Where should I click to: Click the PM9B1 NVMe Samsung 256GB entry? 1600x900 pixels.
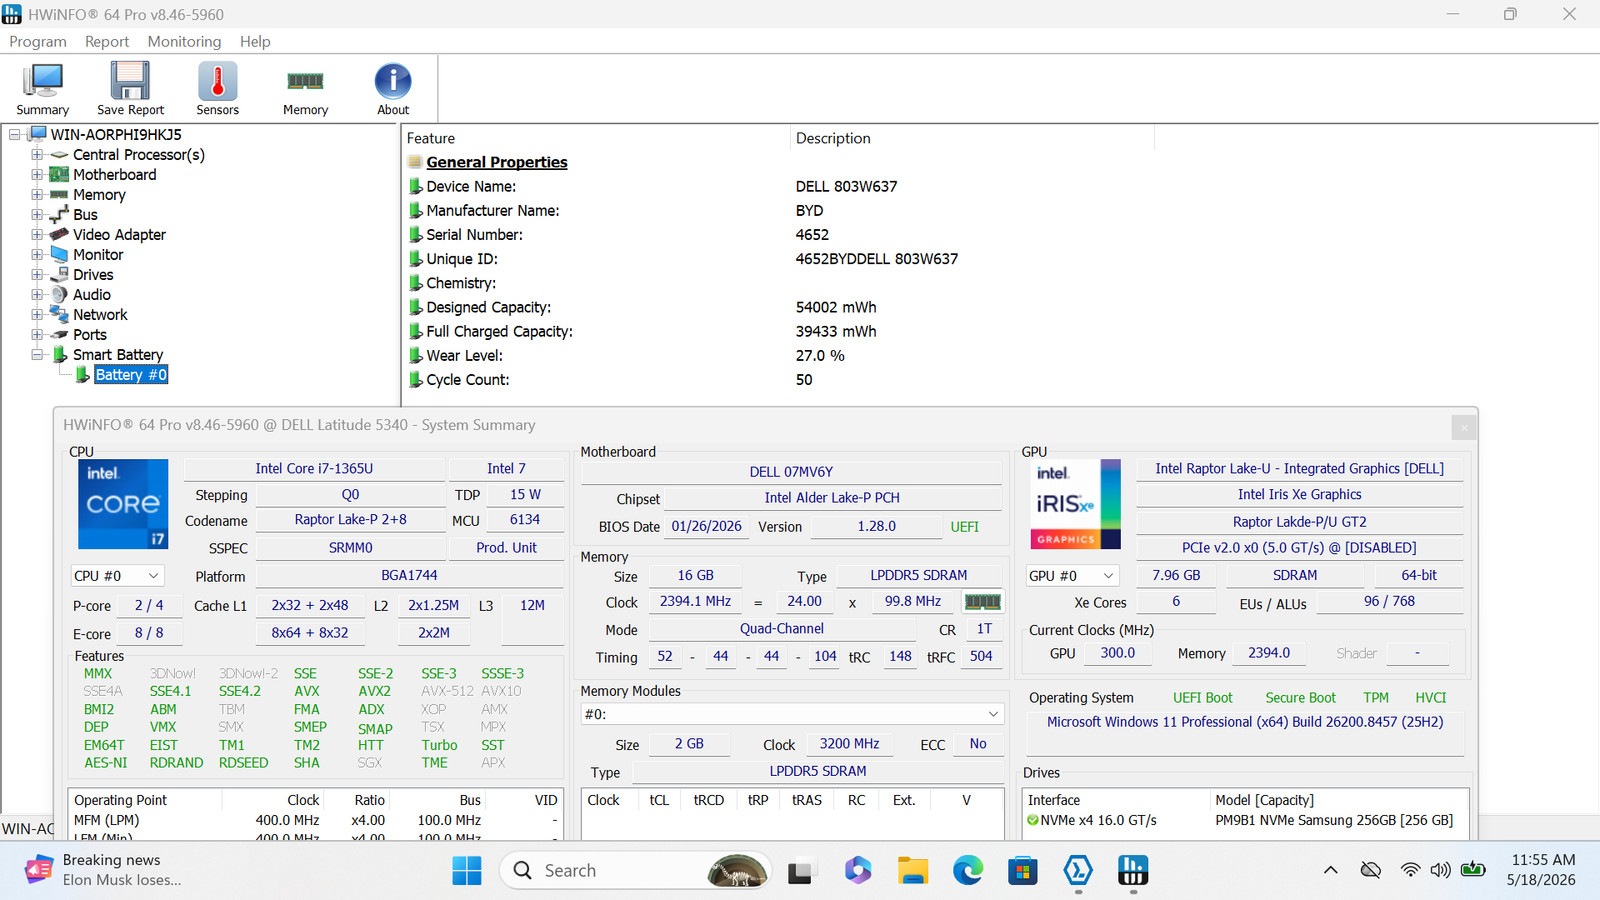(x=1334, y=820)
